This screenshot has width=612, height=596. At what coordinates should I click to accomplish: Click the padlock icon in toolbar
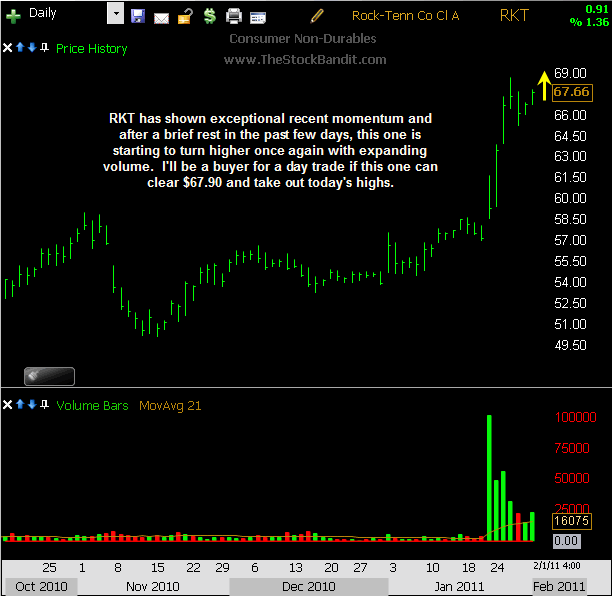[x=185, y=16]
